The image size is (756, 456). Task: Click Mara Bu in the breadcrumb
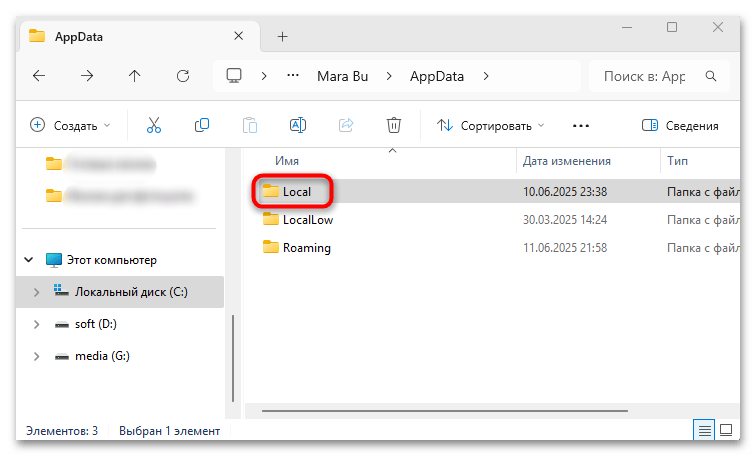[x=342, y=76]
